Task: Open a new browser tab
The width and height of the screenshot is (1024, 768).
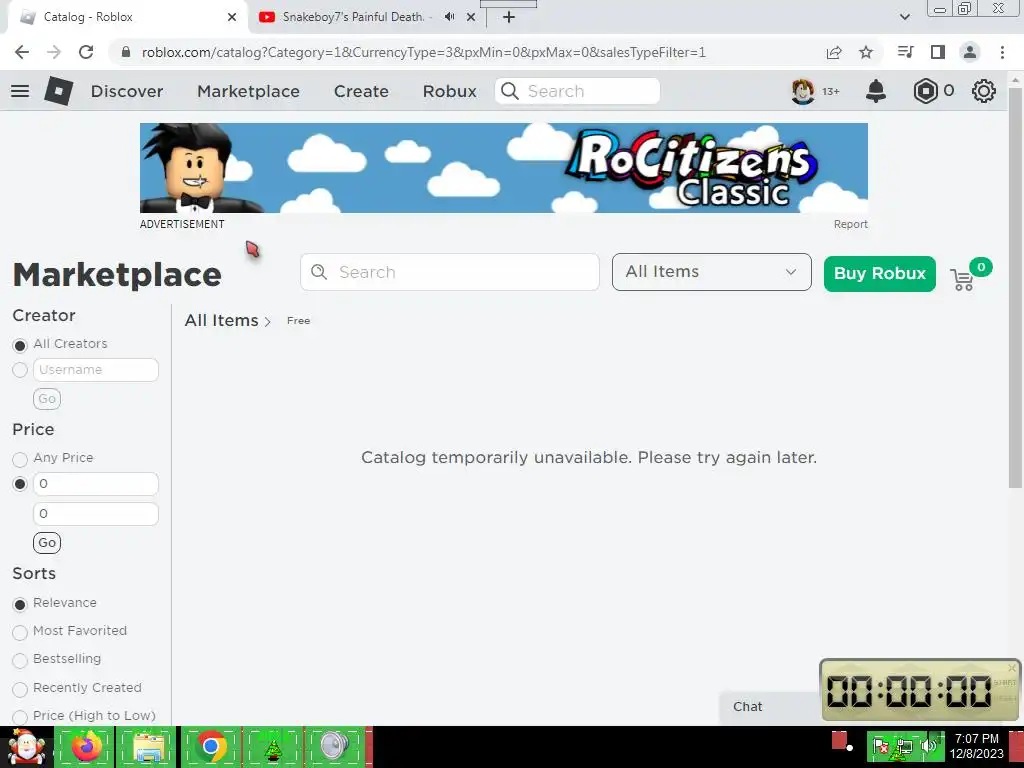Action: coord(509,17)
